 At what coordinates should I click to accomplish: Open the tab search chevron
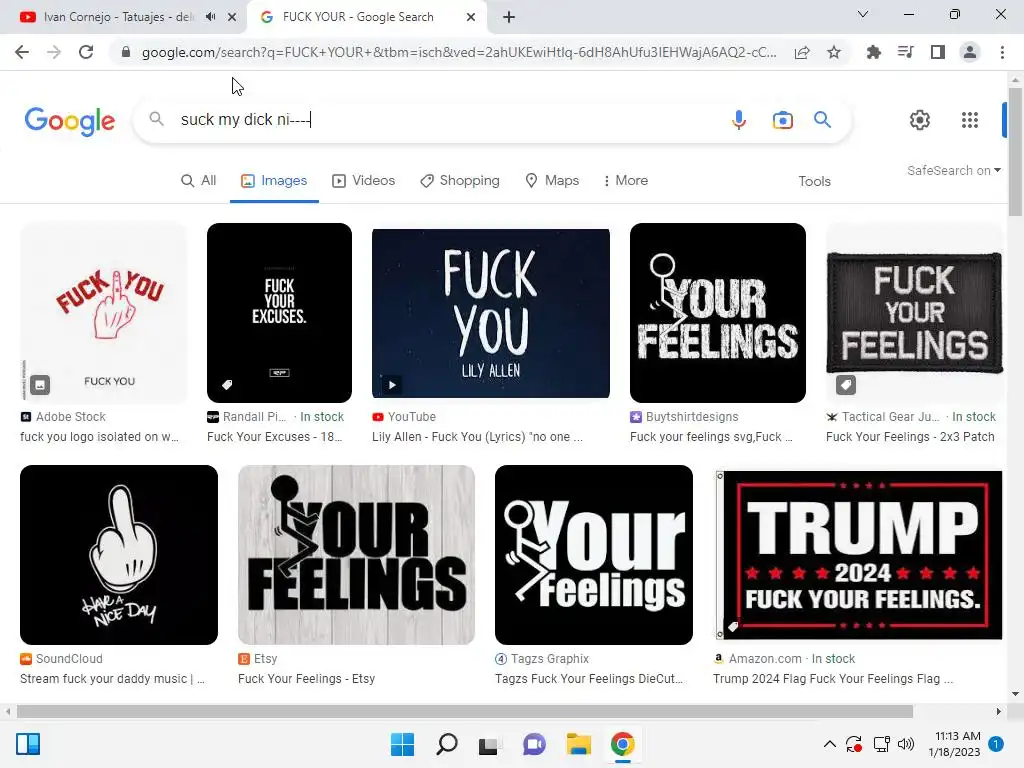[x=863, y=14]
